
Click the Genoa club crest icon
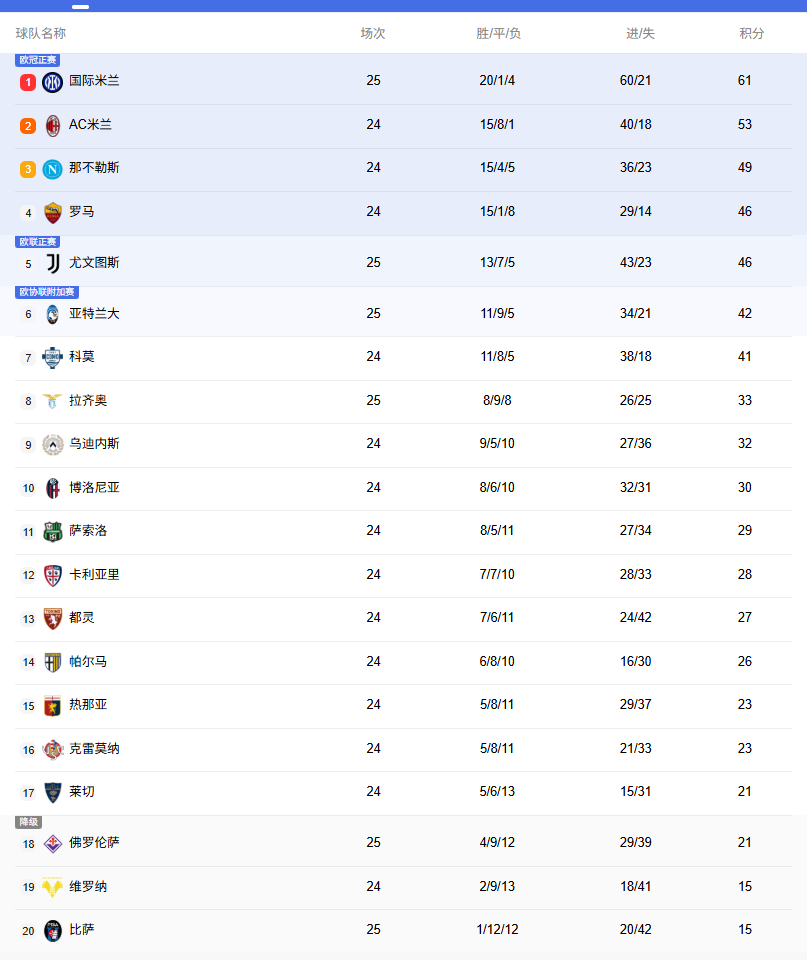pyautogui.click(x=53, y=706)
